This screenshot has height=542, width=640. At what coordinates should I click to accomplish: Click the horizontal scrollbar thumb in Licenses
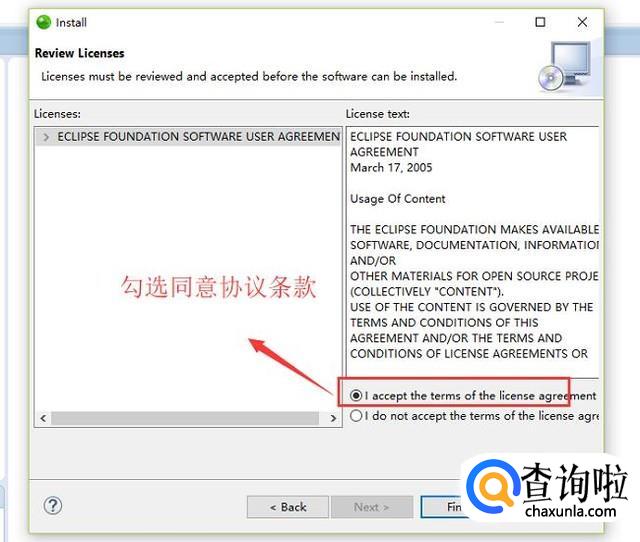click(x=185, y=418)
